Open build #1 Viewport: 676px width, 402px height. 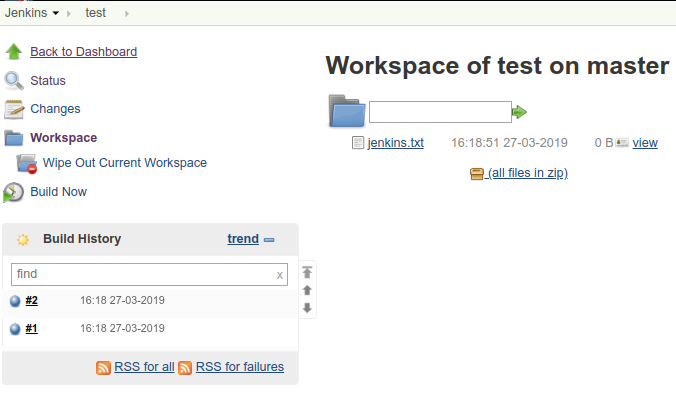pos(31,329)
